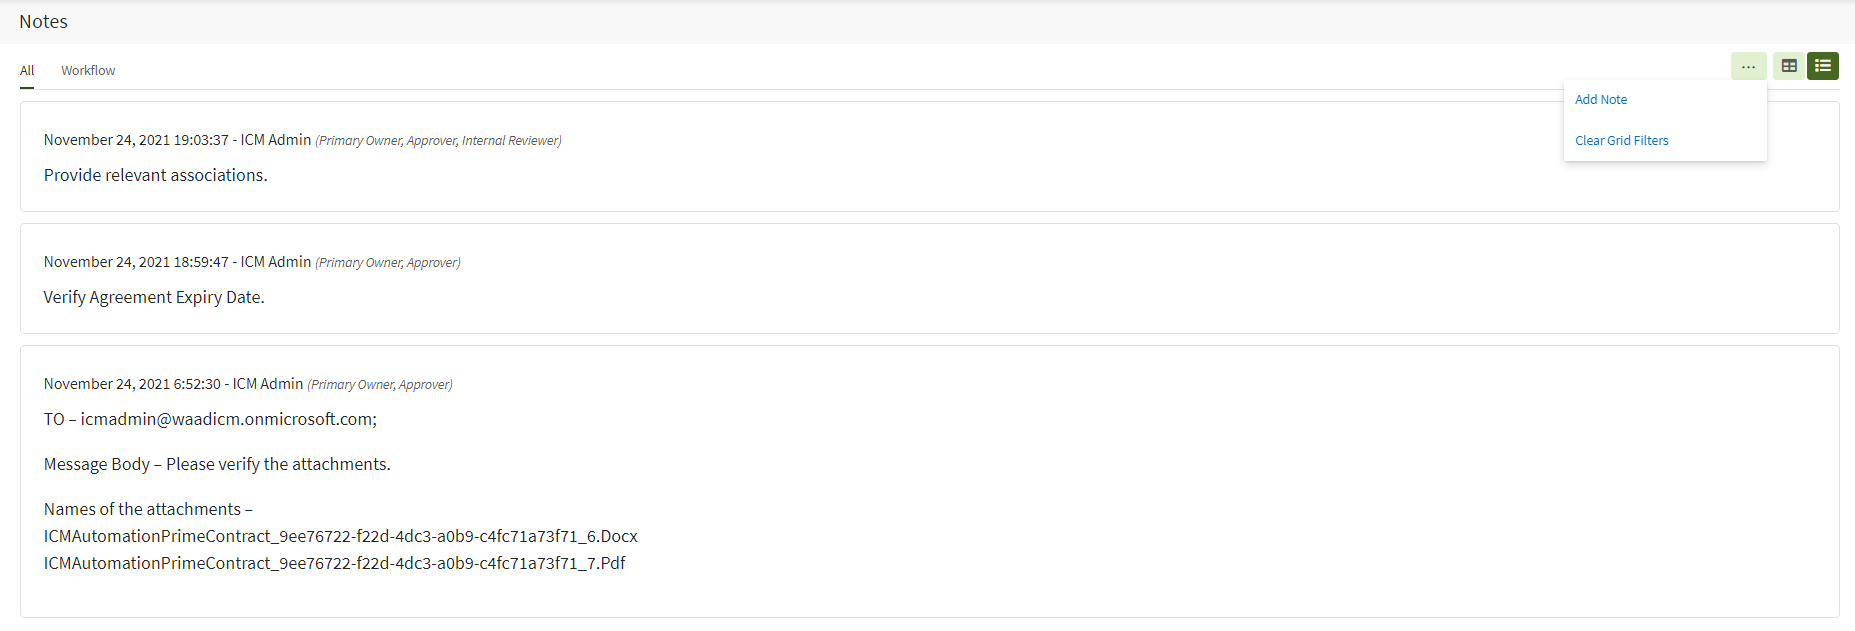The image size is (1855, 631).
Task: Switch to grid table view
Action: (1789, 66)
